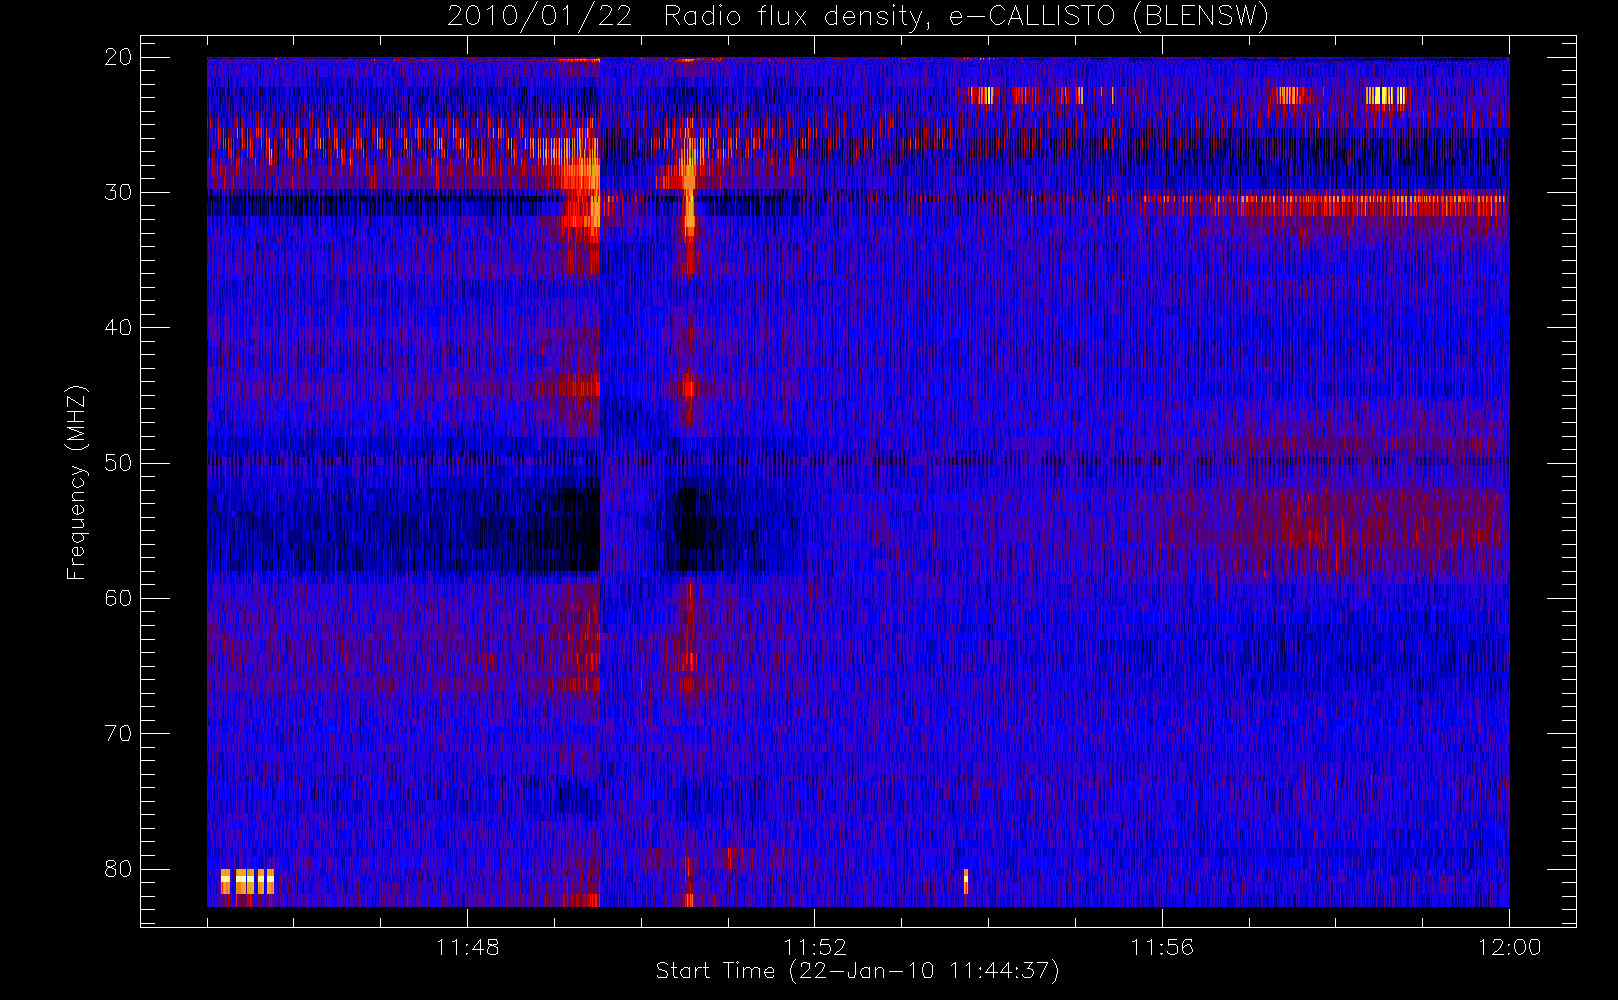
Task: Click the 30 frequency tick label
Action: coord(118,192)
